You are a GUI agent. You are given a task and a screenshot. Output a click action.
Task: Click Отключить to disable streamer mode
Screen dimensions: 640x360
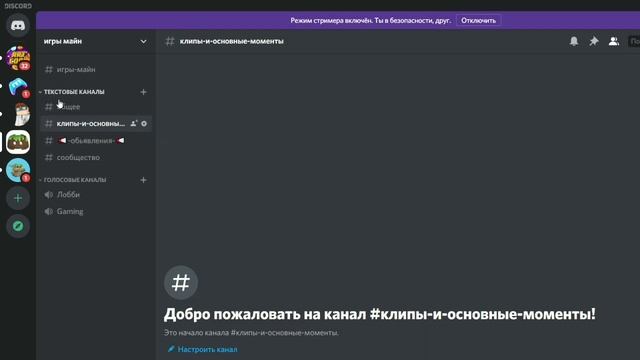pyautogui.click(x=478, y=20)
